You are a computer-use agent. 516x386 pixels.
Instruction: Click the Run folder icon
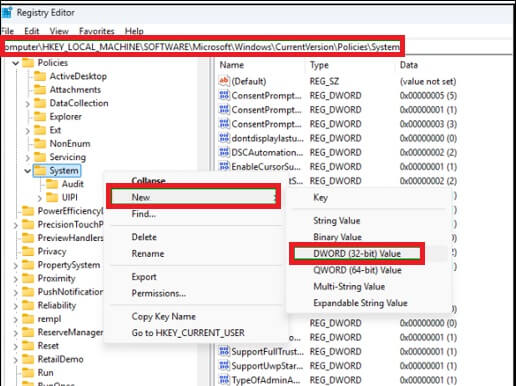28,373
